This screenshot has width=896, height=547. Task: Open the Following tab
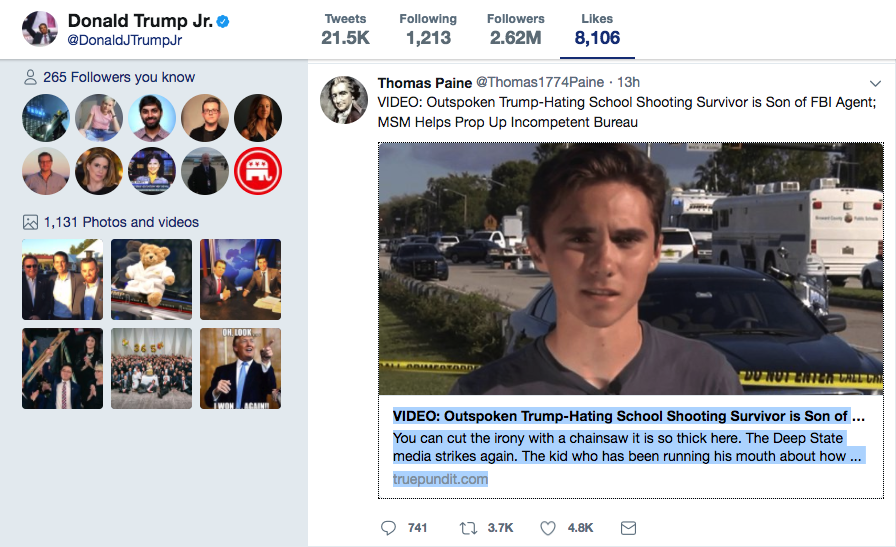[x=428, y=30]
